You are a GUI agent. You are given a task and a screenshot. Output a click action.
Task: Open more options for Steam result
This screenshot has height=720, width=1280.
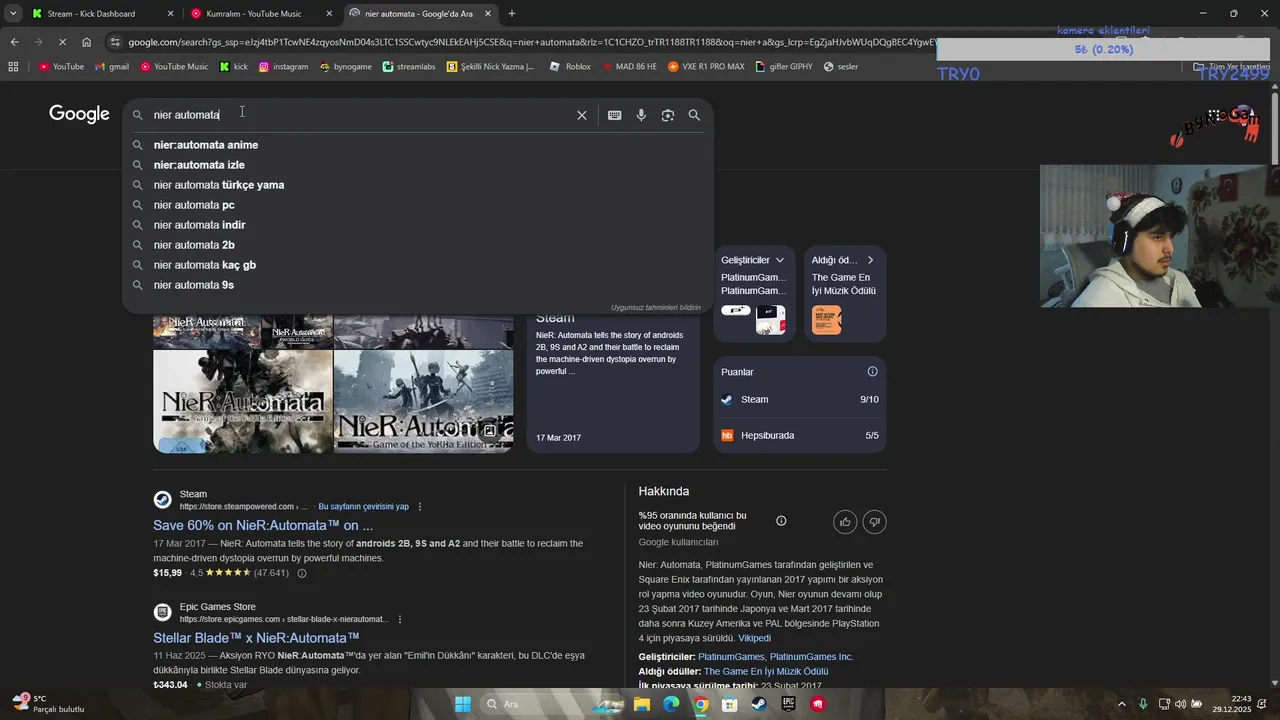420,507
